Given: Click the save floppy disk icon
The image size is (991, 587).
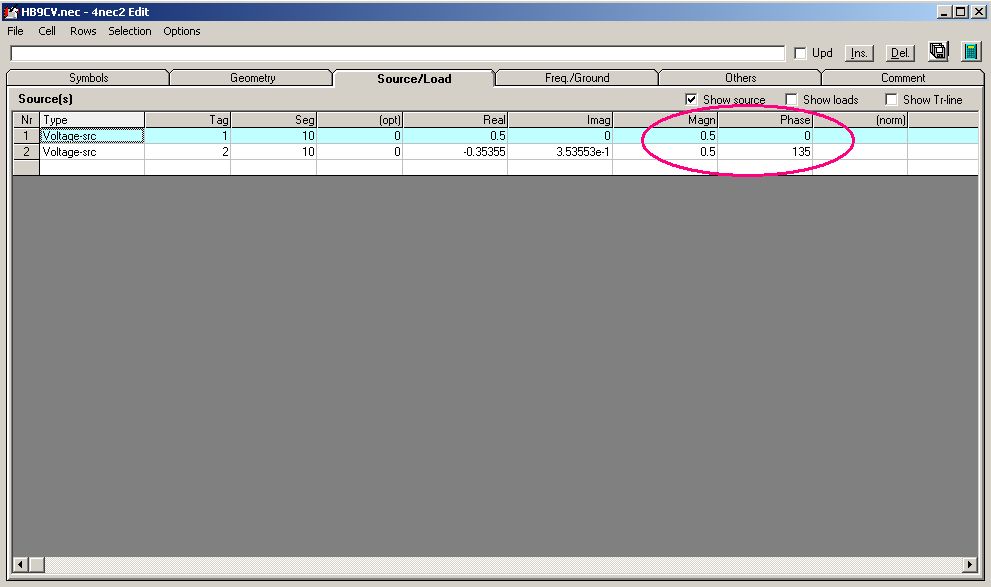Looking at the screenshot, I should [938, 52].
